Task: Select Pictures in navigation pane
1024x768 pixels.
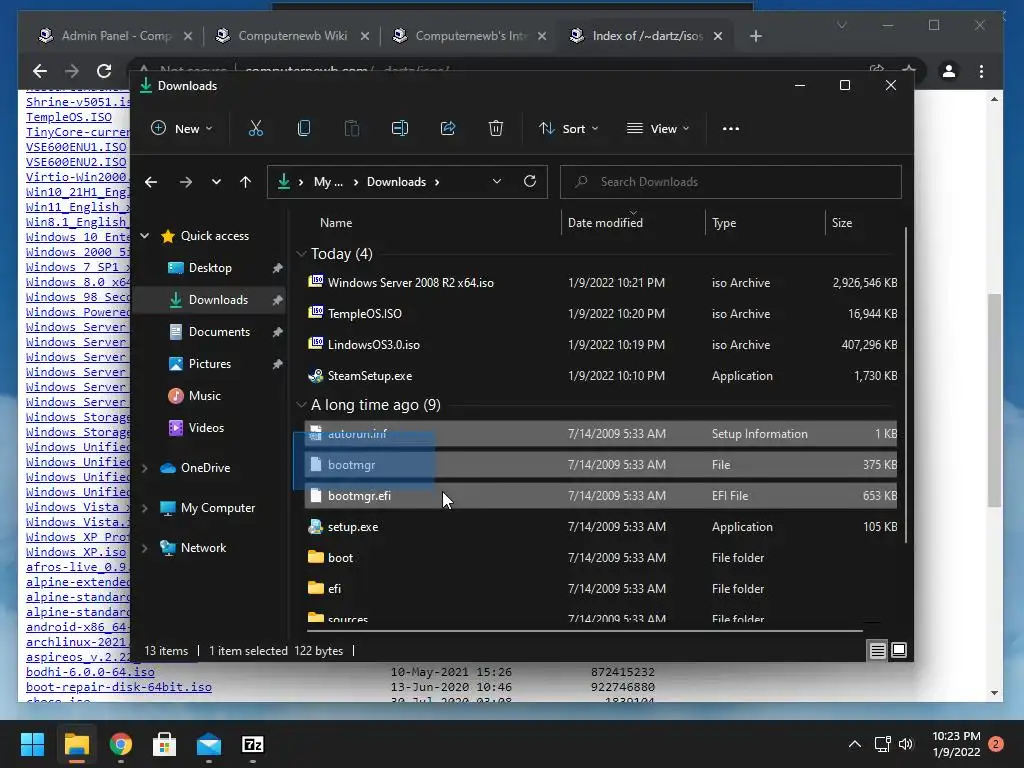Action: pyautogui.click(x=210, y=364)
